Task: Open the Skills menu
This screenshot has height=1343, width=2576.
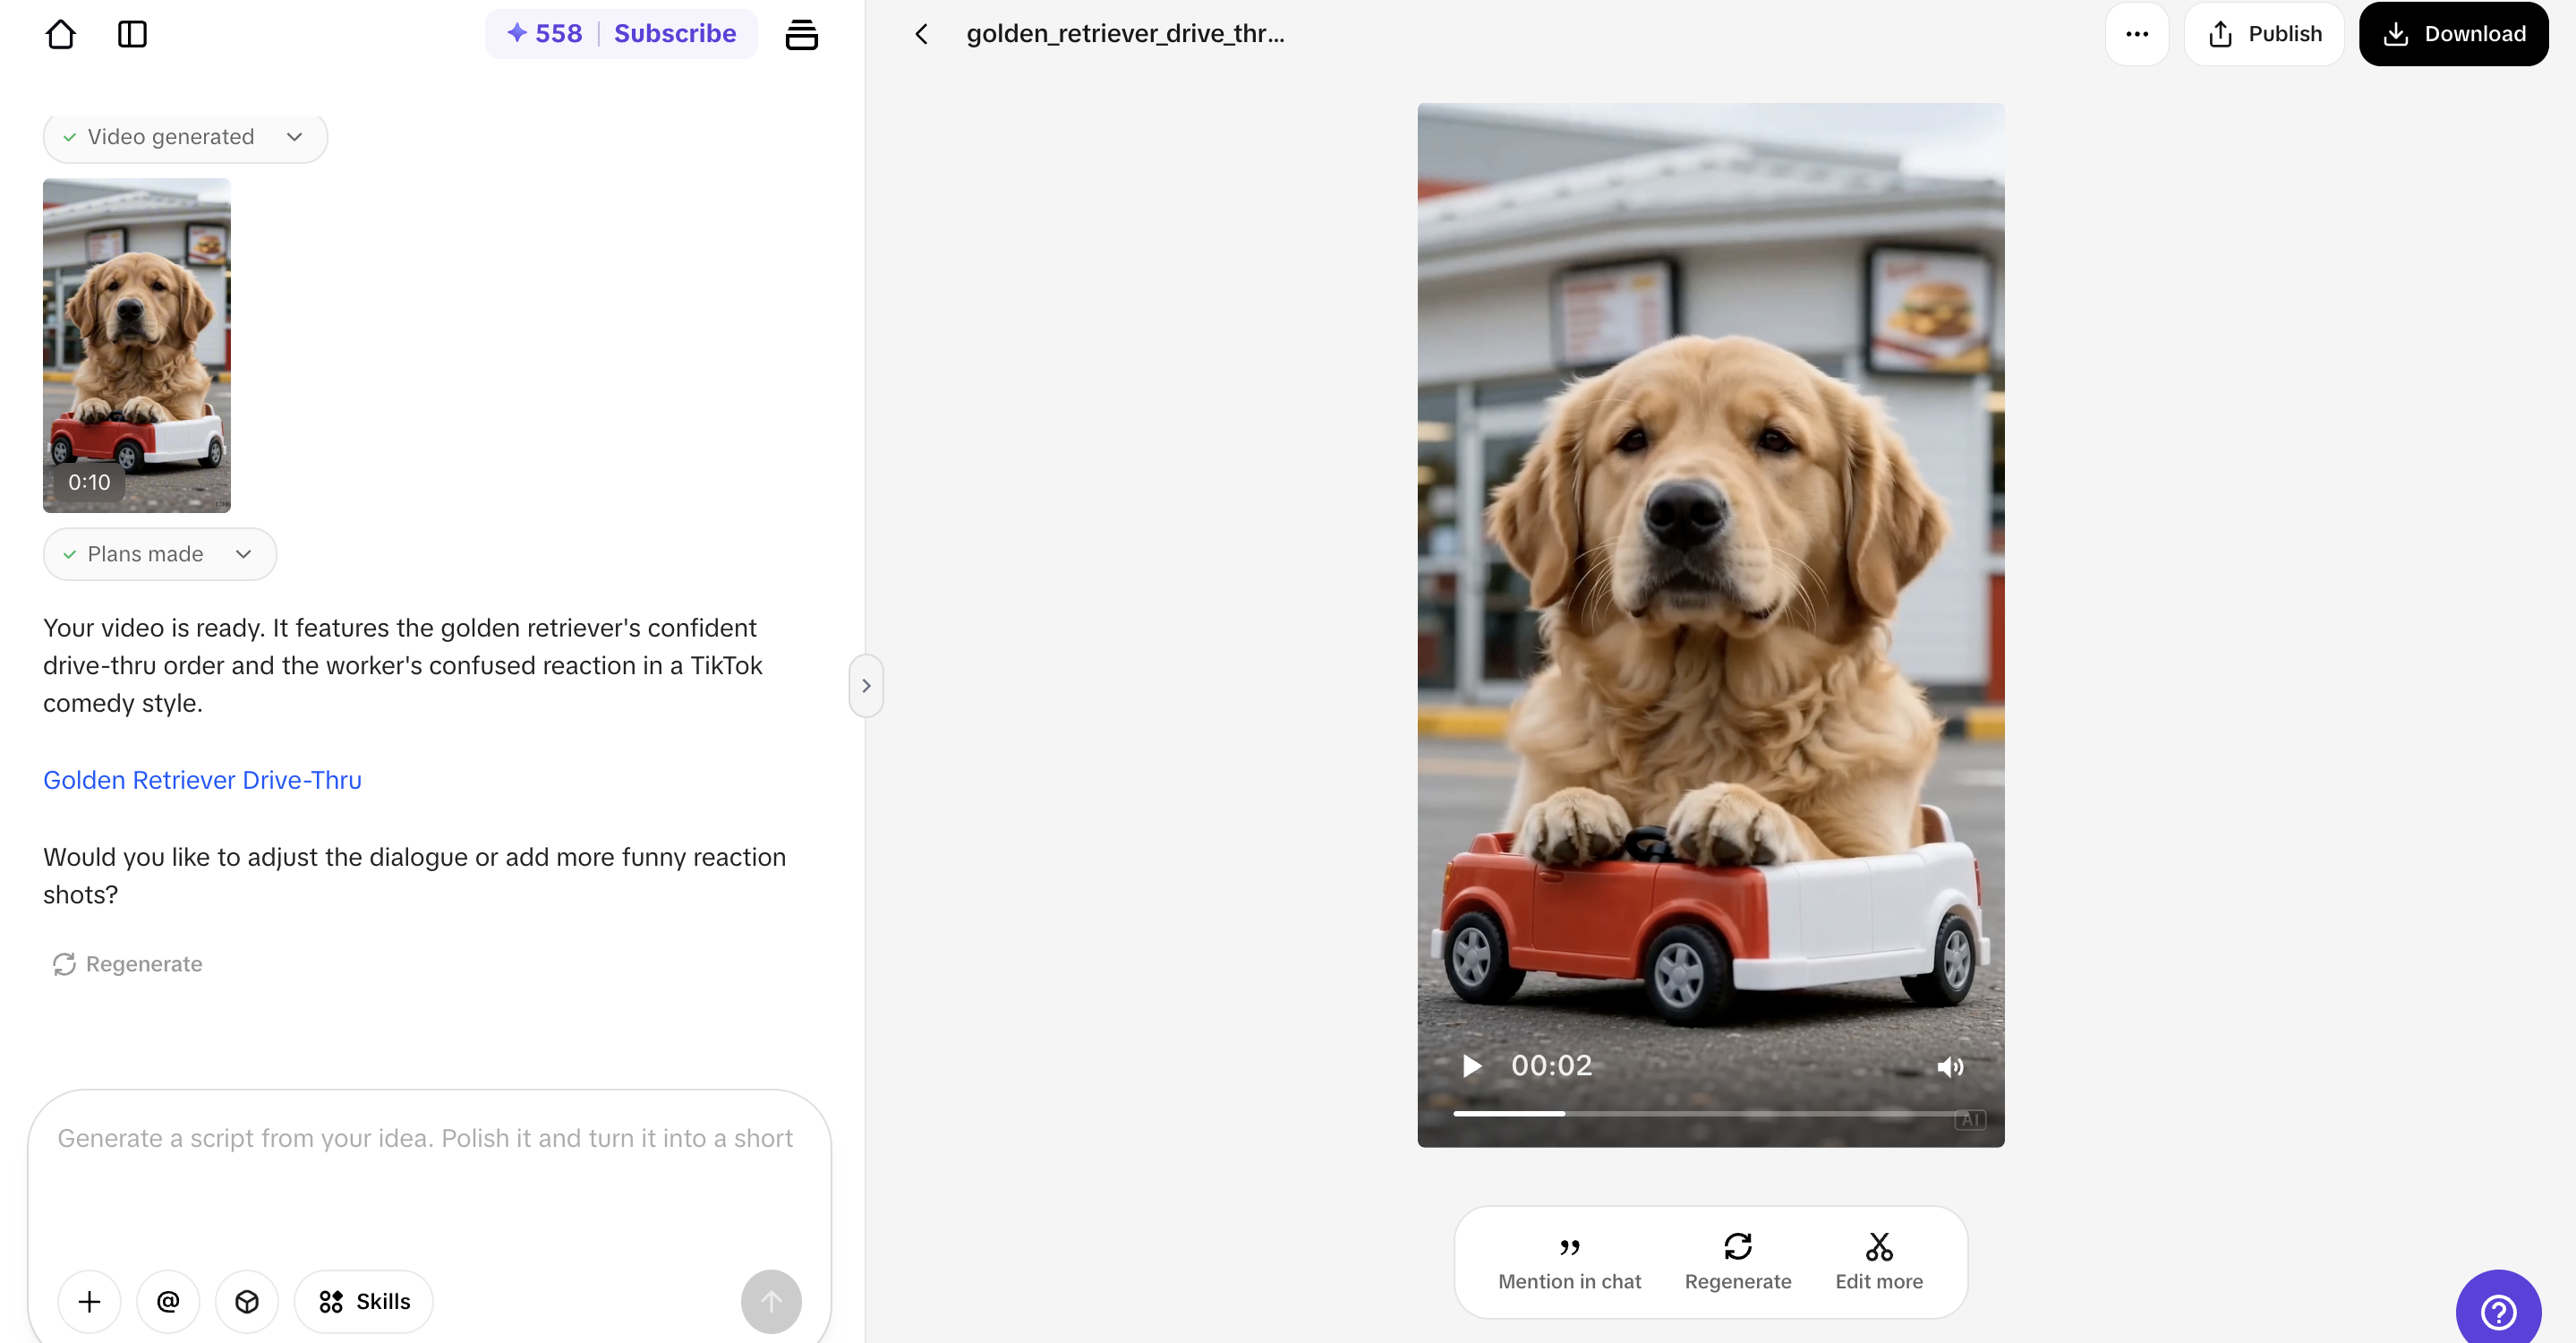Action: click(364, 1301)
